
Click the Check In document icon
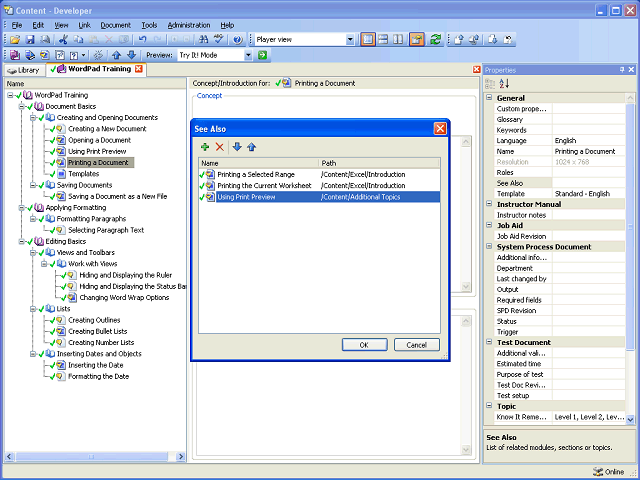pyautogui.click(x=459, y=40)
